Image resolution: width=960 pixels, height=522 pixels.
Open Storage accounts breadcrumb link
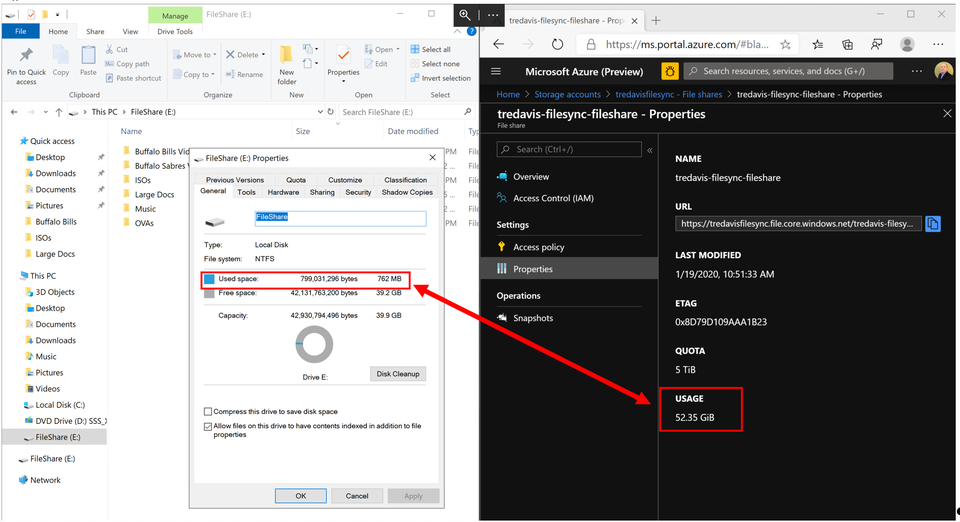[568, 94]
